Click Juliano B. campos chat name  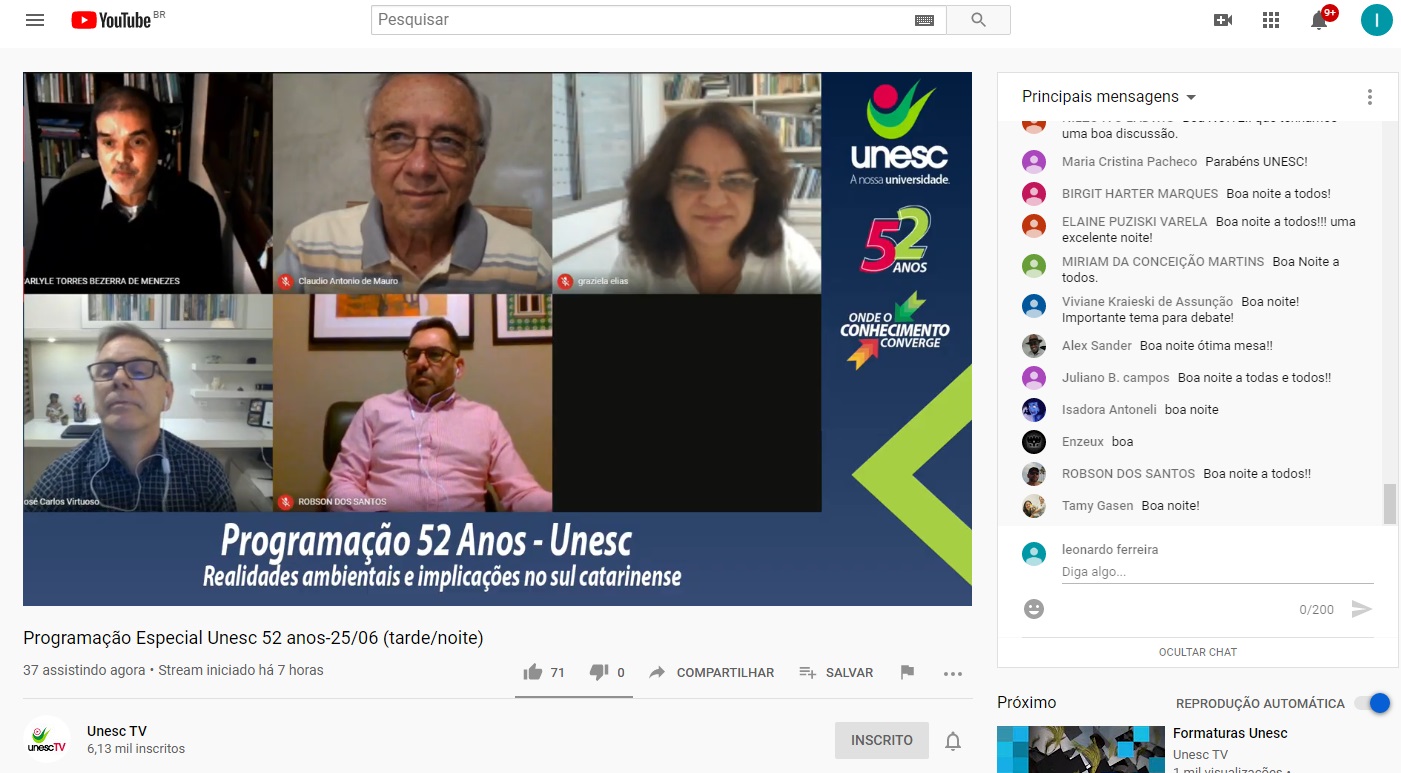click(x=1115, y=378)
